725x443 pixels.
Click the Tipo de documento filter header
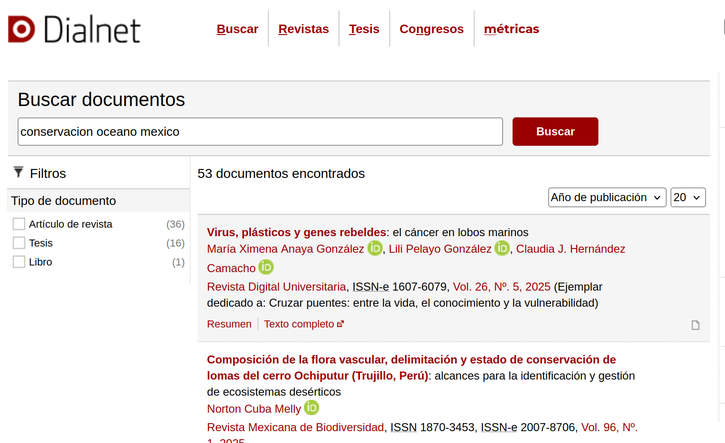pyautogui.click(x=99, y=201)
